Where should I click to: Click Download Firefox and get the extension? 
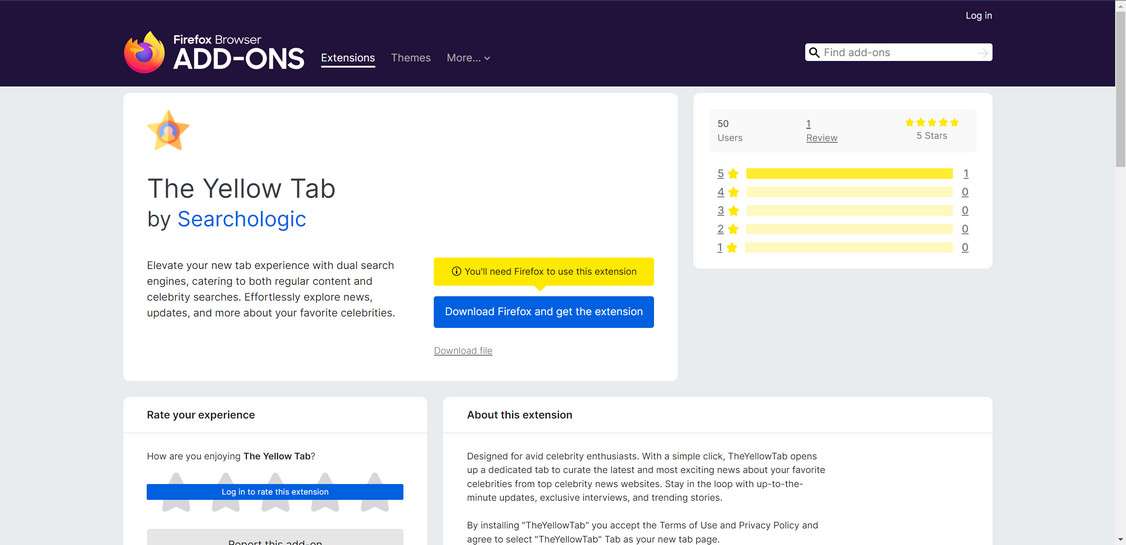tap(544, 312)
